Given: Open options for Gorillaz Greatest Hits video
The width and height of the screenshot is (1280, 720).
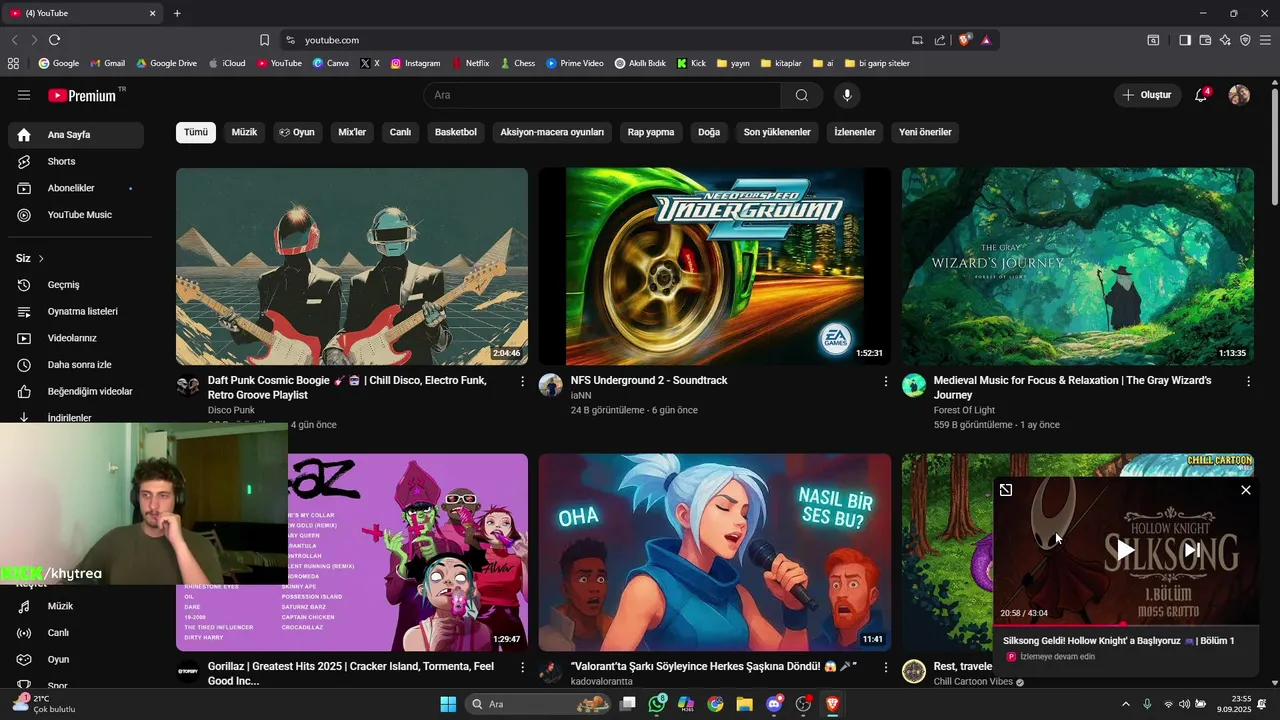Looking at the screenshot, I should coord(522,667).
